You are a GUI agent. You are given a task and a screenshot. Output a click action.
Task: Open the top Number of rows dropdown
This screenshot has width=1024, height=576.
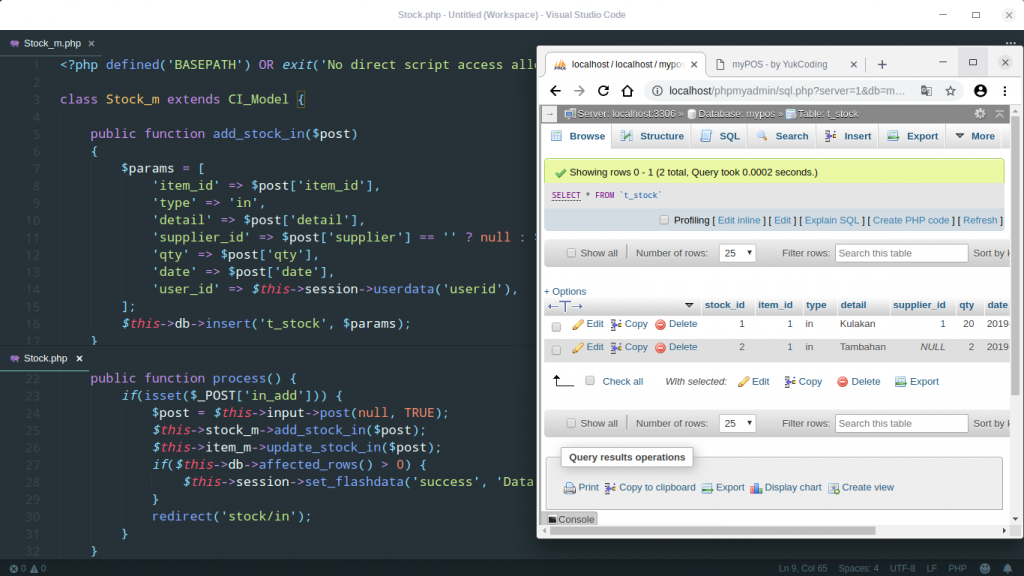pyautogui.click(x=738, y=253)
